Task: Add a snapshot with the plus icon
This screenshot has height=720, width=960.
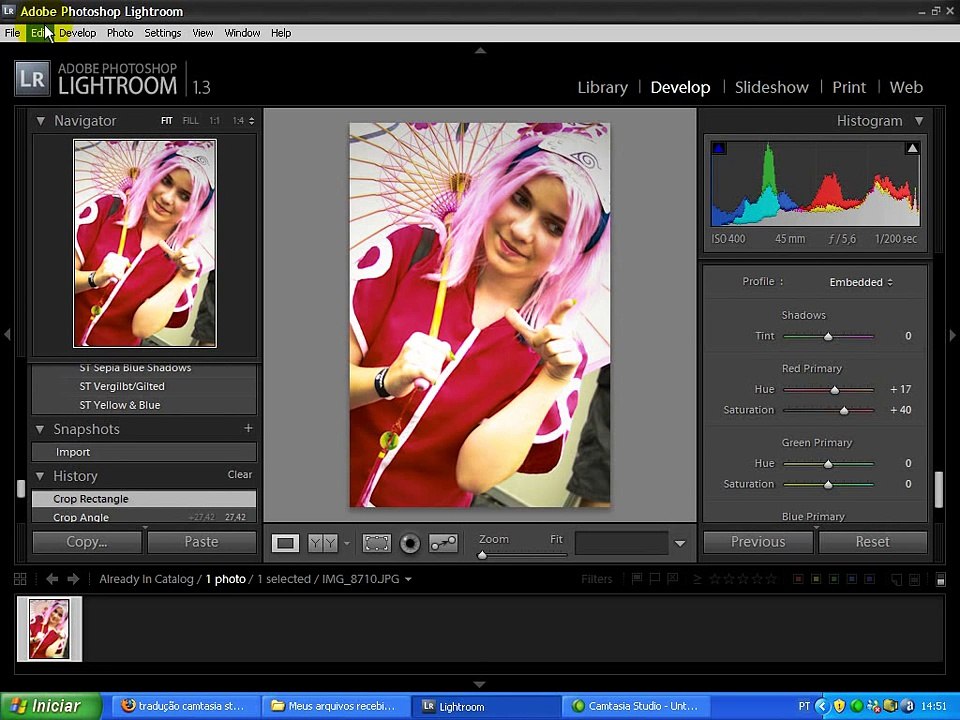Action: [x=248, y=428]
